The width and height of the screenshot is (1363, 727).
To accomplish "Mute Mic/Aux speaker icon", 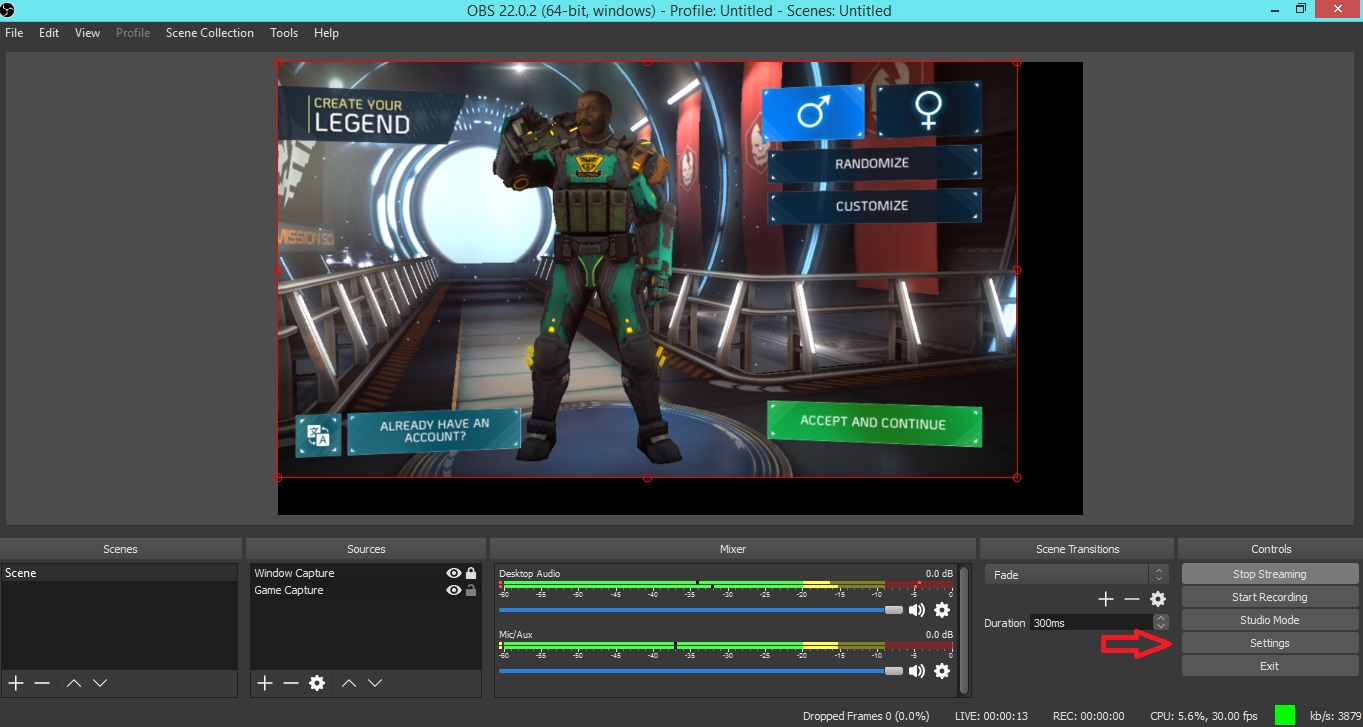I will click(917, 671).
